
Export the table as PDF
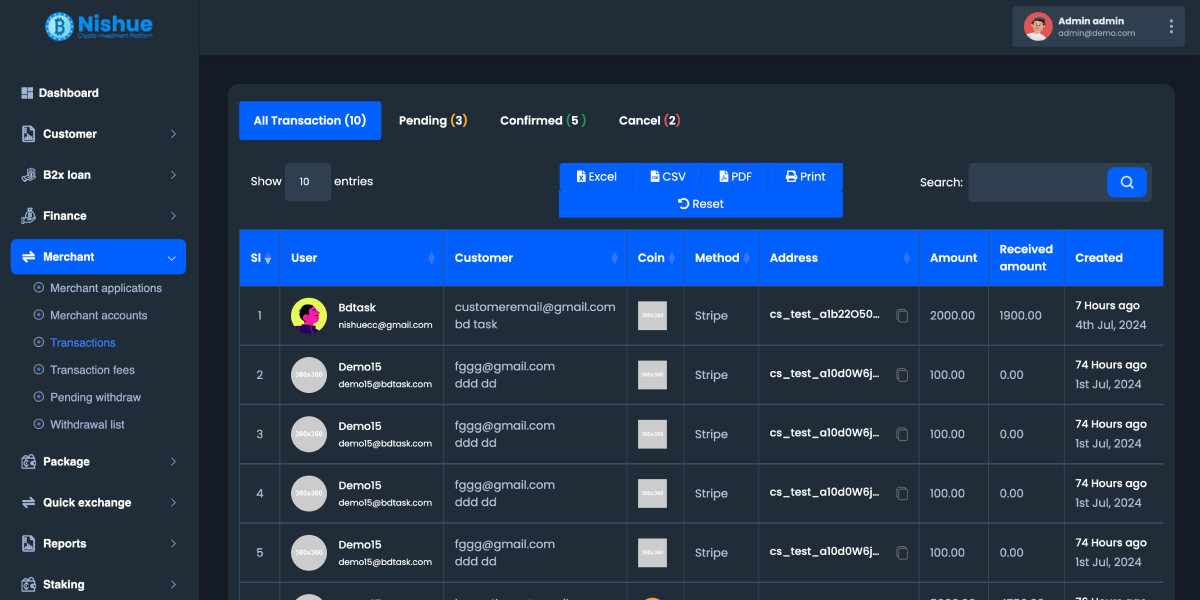(x=735, y=176)
